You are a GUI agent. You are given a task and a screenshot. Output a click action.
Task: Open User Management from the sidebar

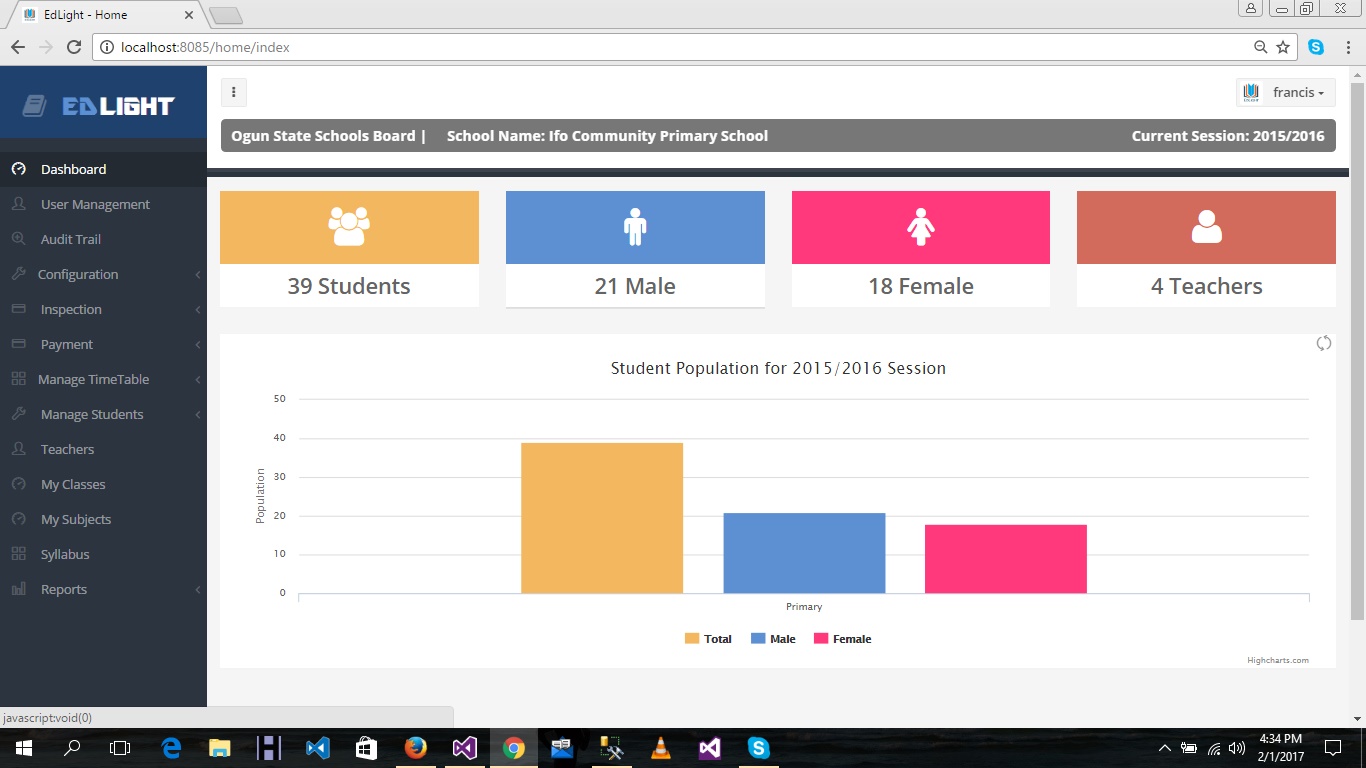(x=95, y=204)
